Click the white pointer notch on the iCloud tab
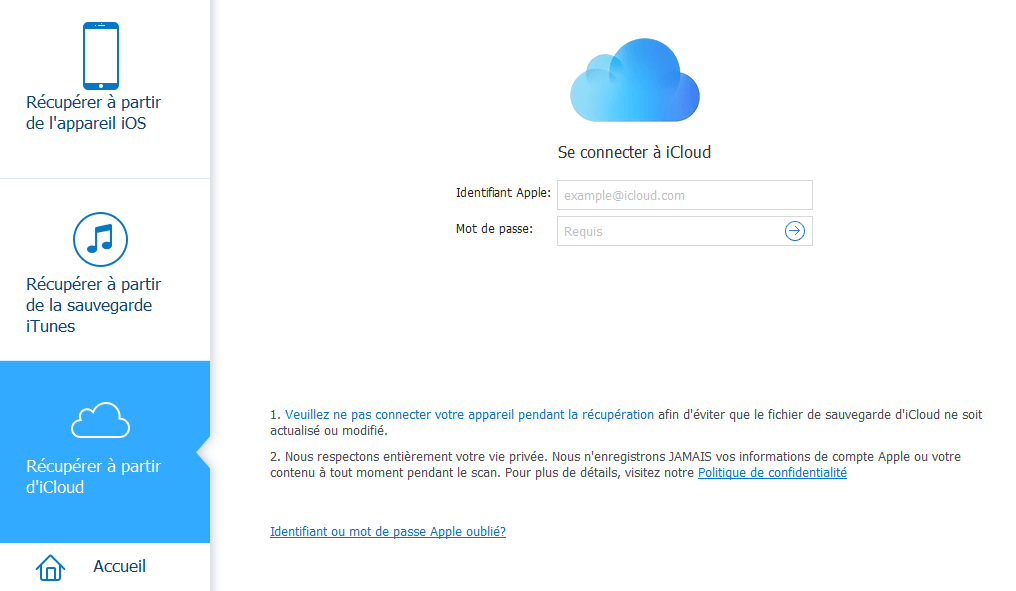The height and width of the screenshot is (591, 1016). pyautogui.click(x=203, y=452)
